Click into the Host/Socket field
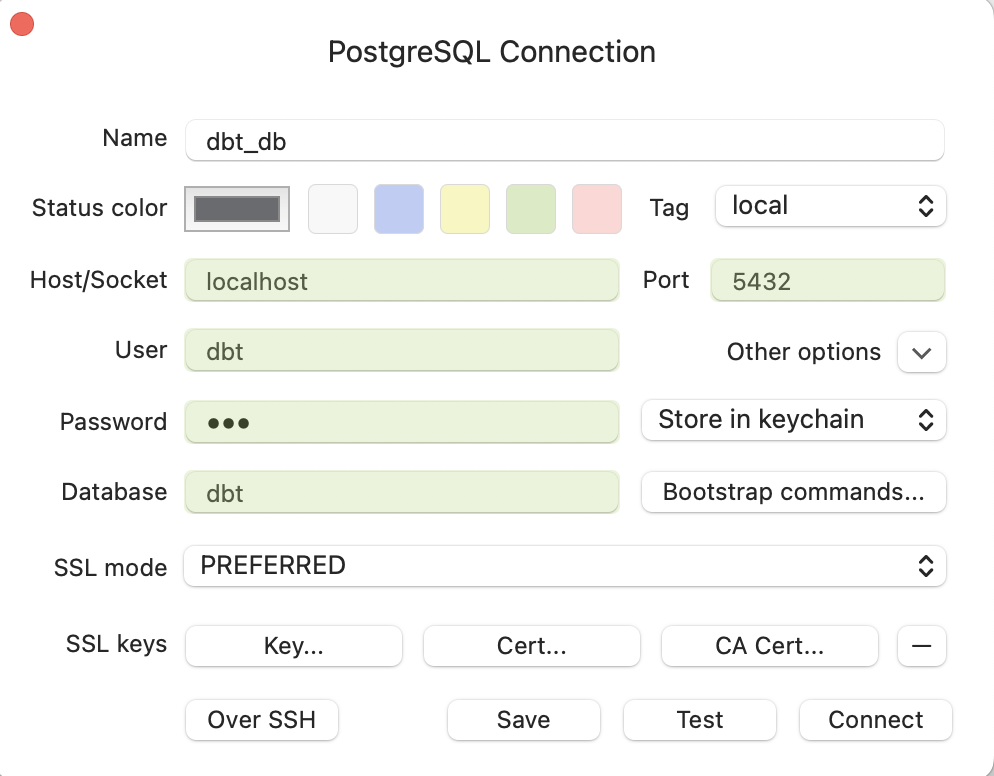 tap(402, 281)
